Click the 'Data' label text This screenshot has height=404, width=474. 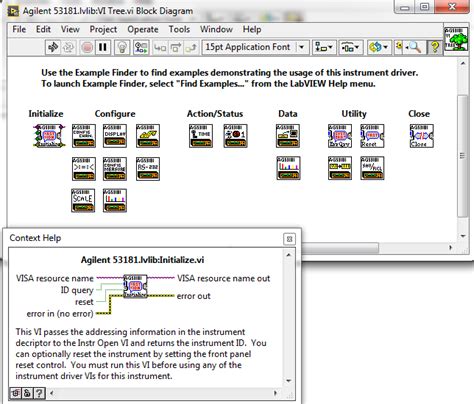(288, 114)
